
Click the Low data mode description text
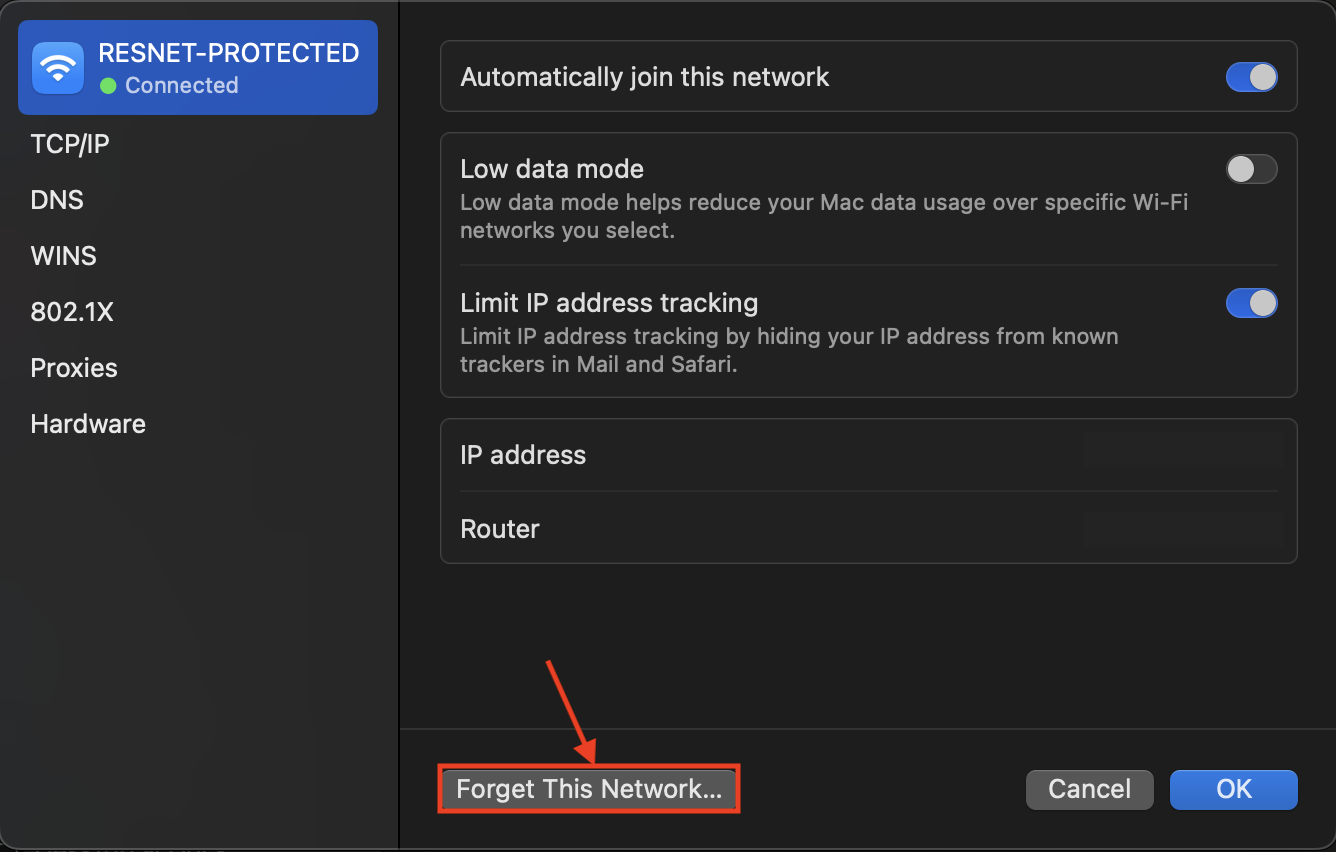824,216
